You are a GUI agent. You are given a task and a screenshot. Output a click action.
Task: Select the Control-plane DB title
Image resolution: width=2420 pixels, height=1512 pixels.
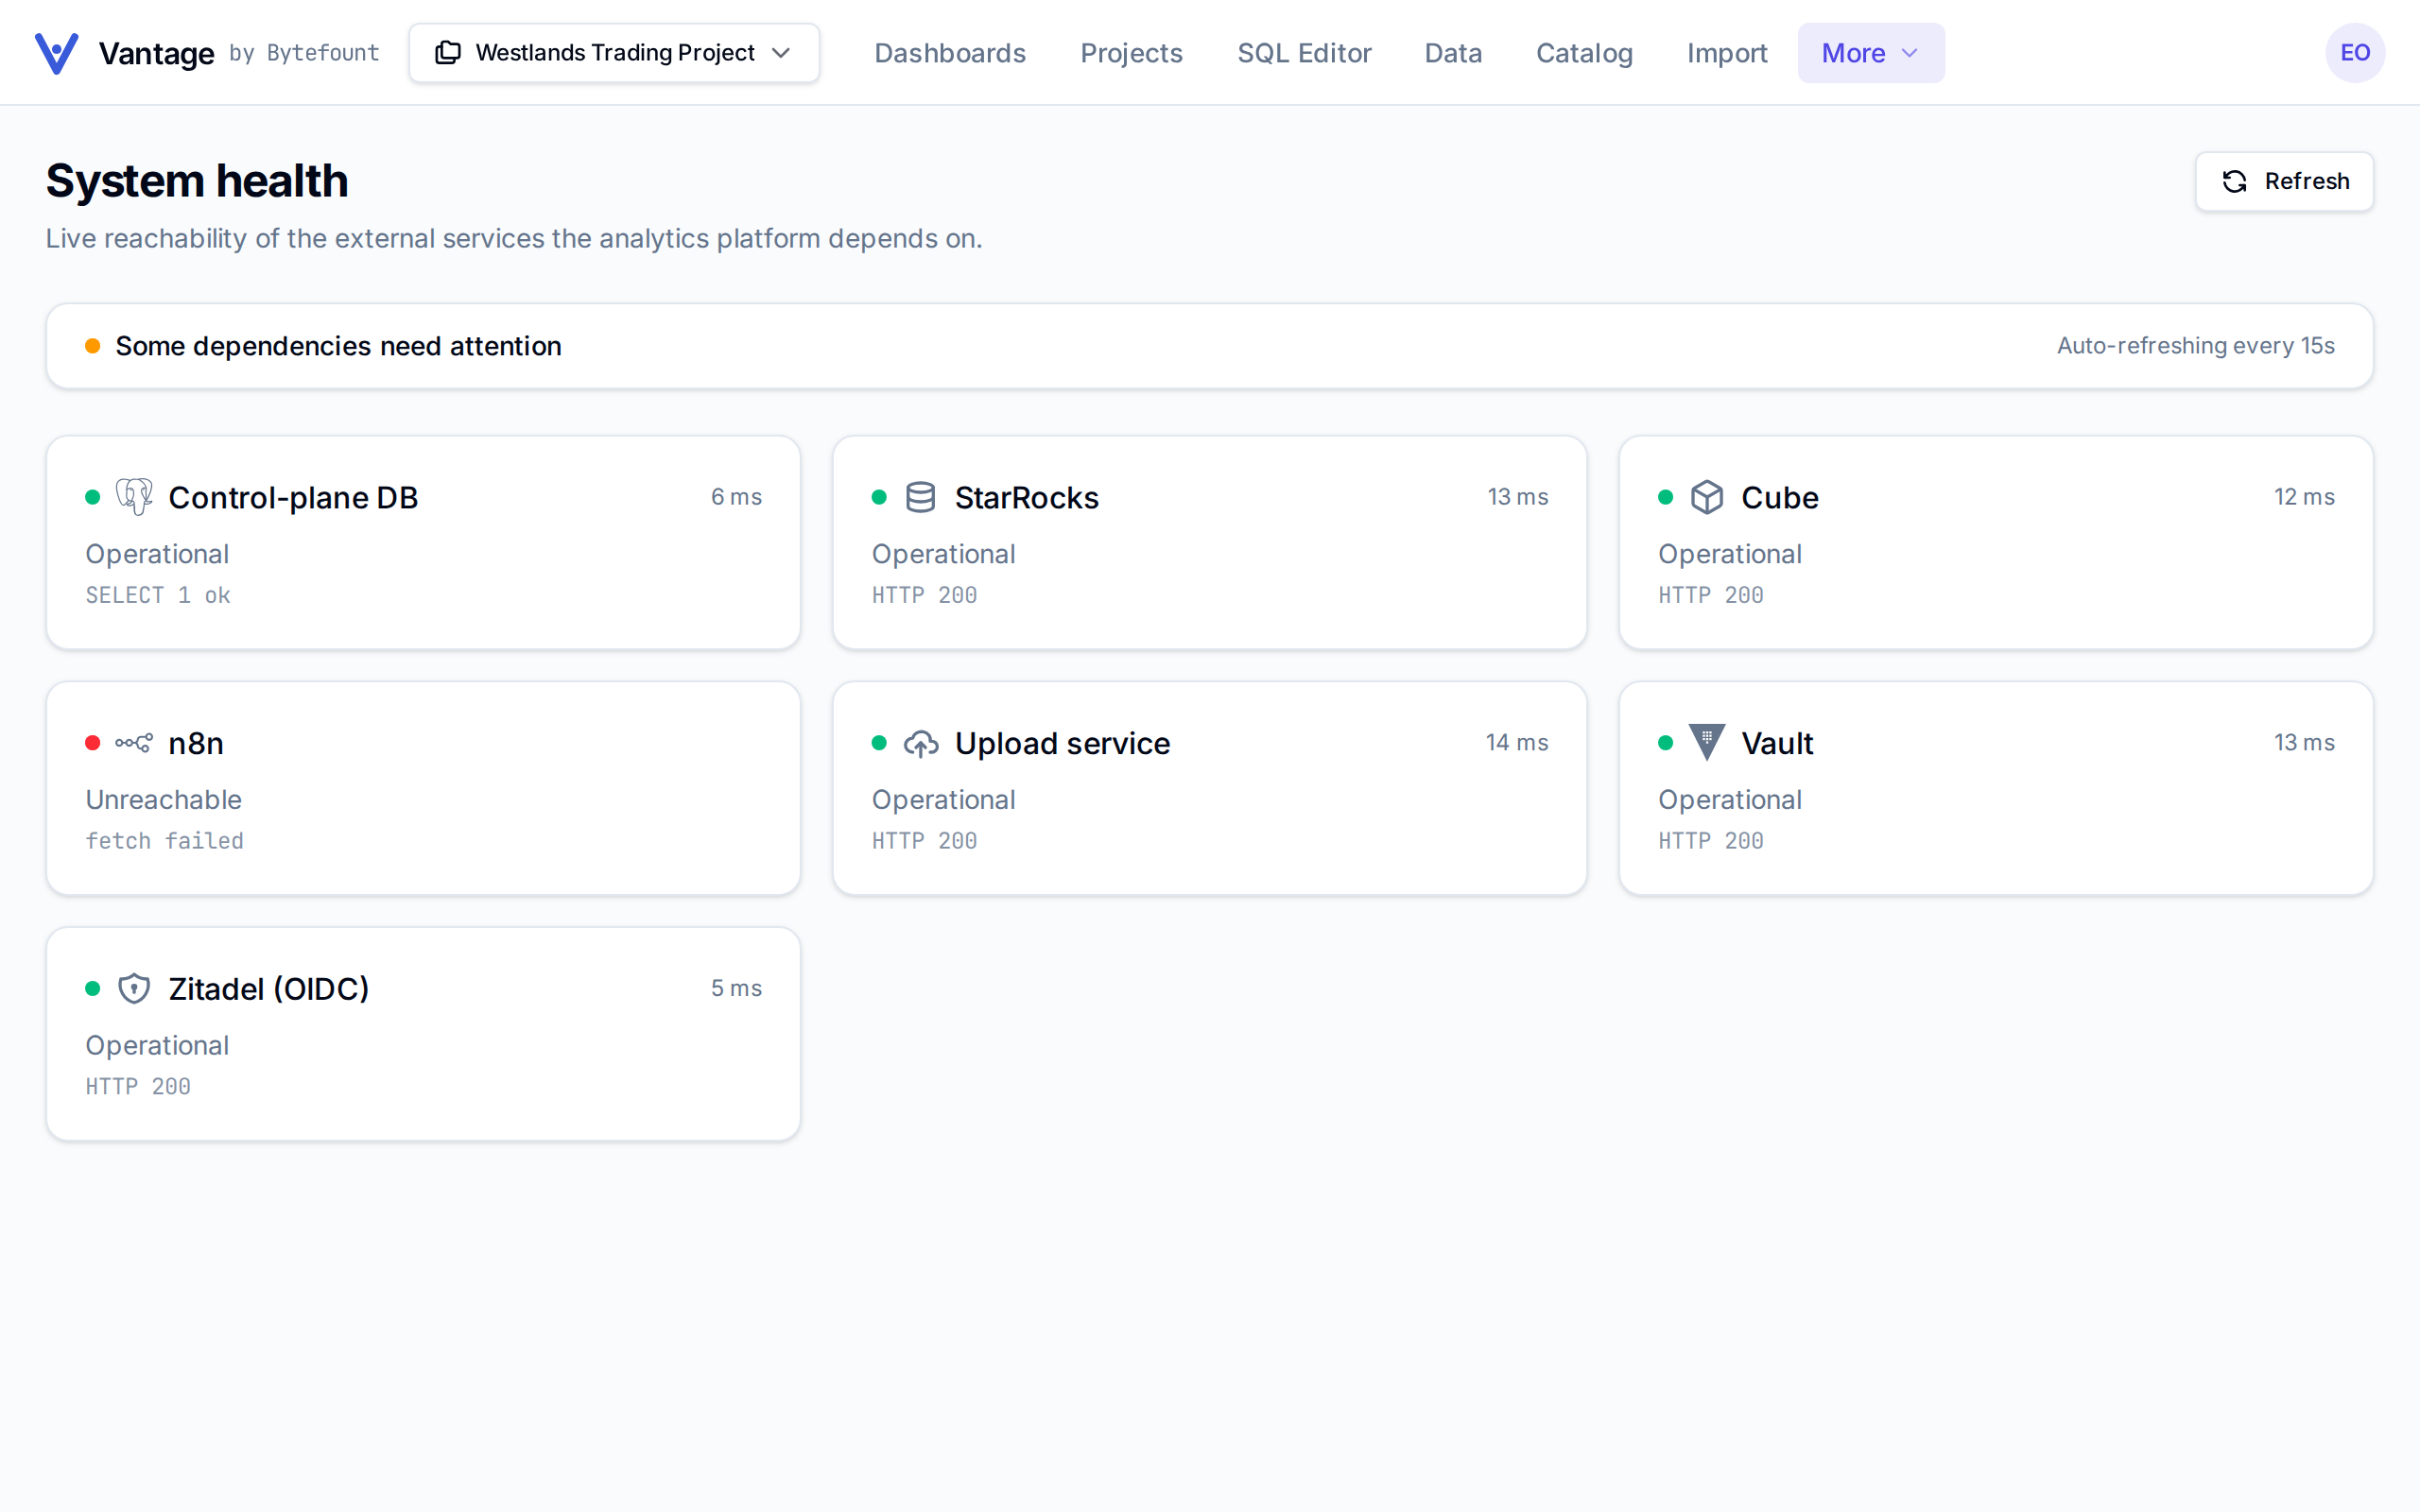[293, 497]
